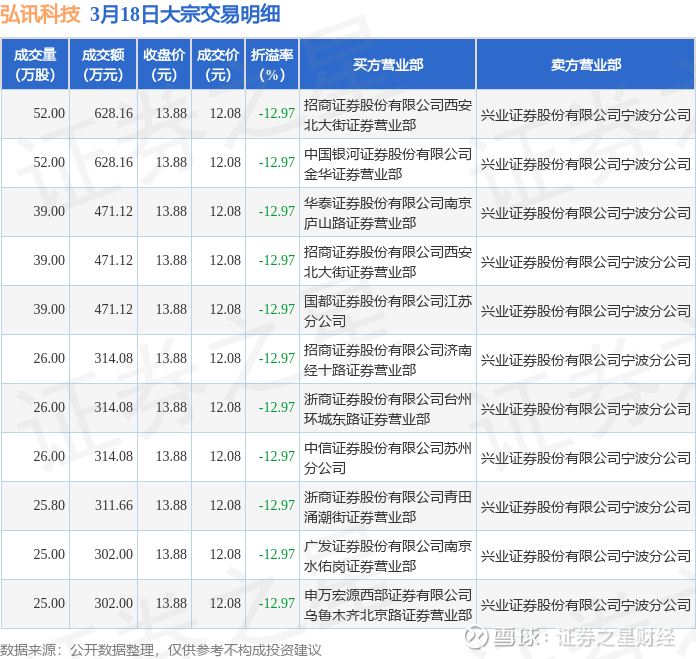Click buyer 华泰证券股份有限公司南京庐山路证券营业部
Viewport: 696px width, 659px height.
click(x=388, y=213)
